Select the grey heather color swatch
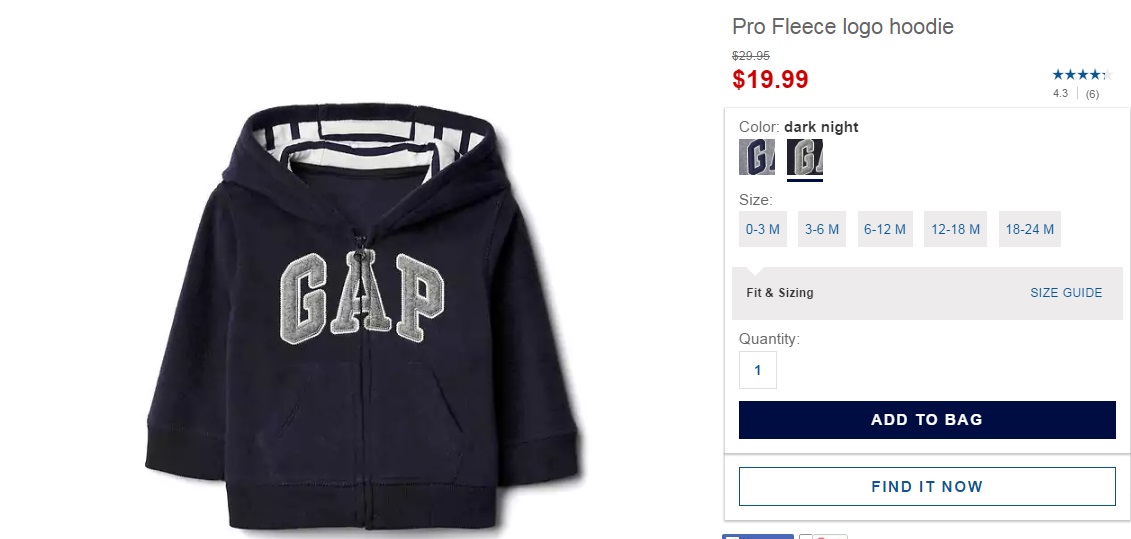 (x=757, y=157)
